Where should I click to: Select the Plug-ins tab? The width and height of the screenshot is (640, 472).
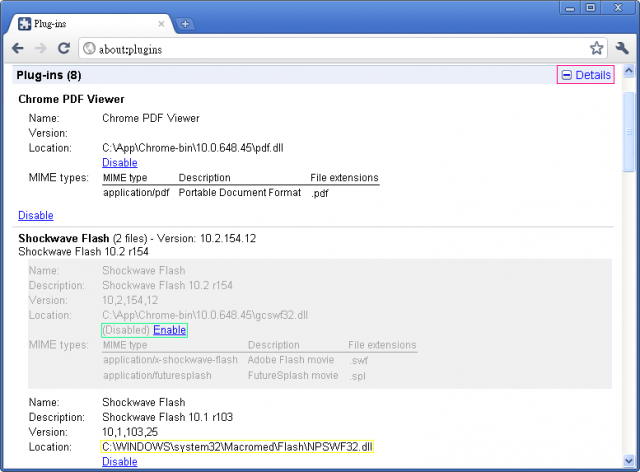pyautogui.click(x=91, y=24)
